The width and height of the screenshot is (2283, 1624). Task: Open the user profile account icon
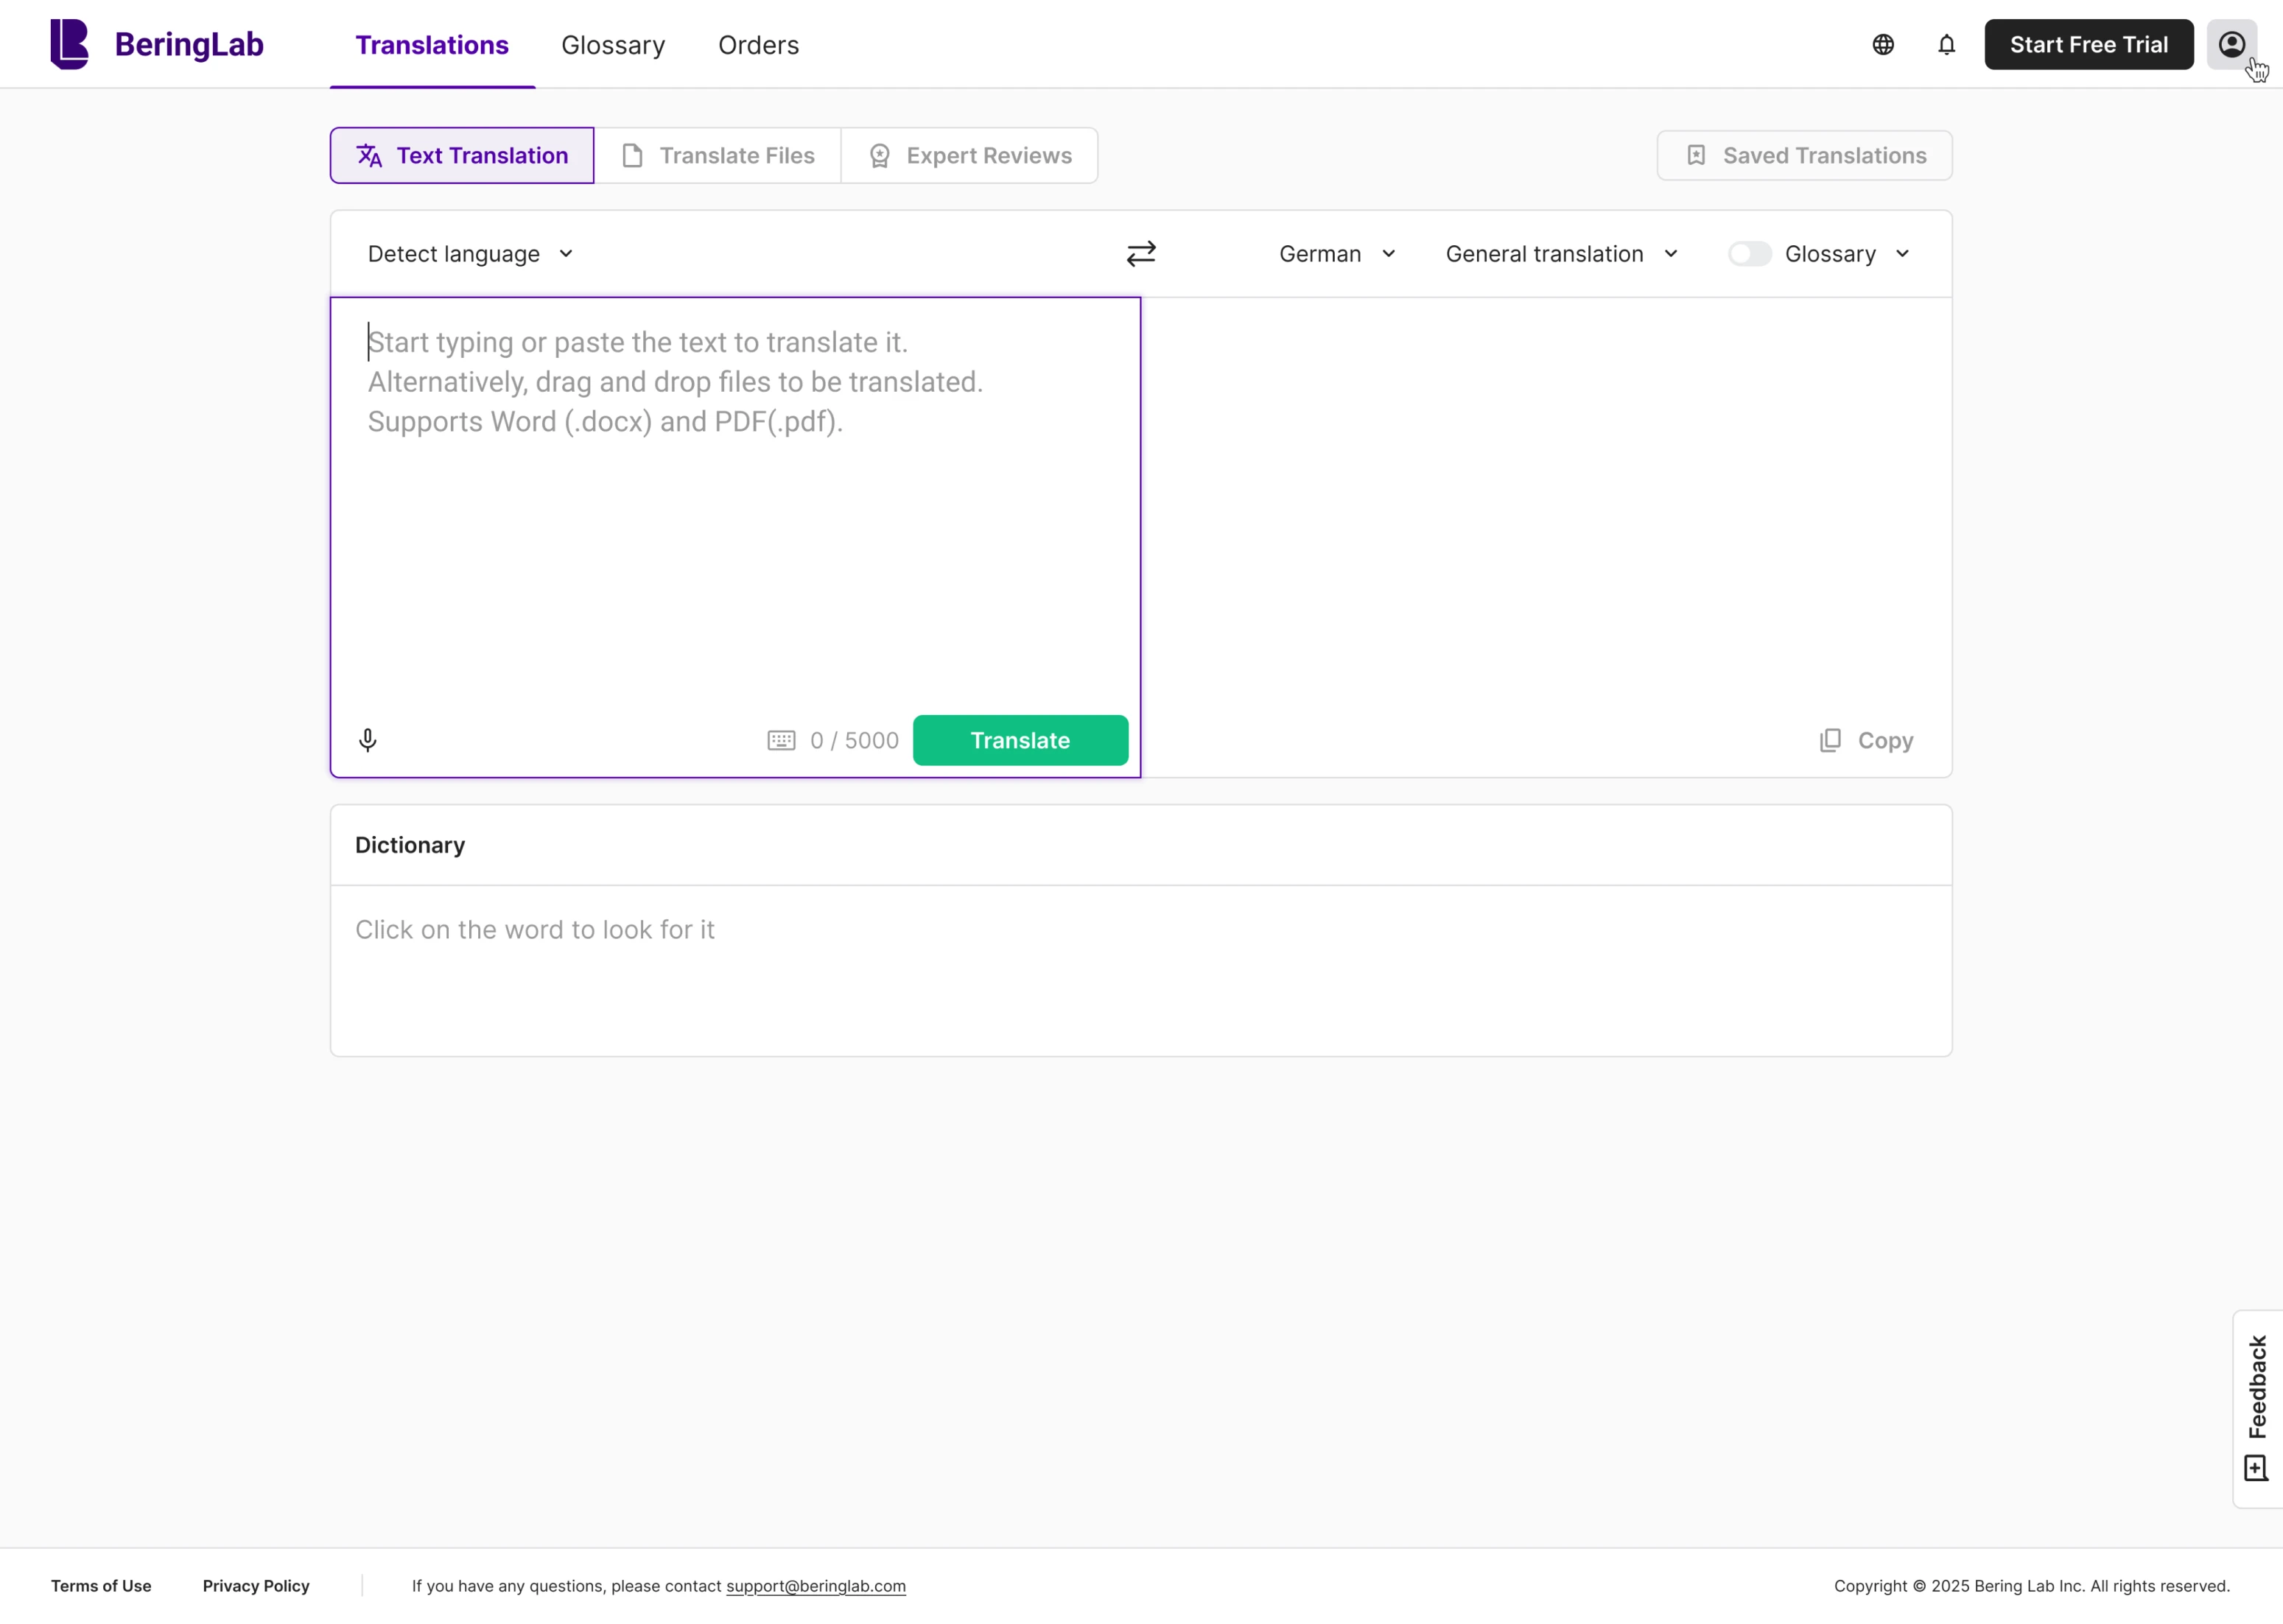[2231, 44]
